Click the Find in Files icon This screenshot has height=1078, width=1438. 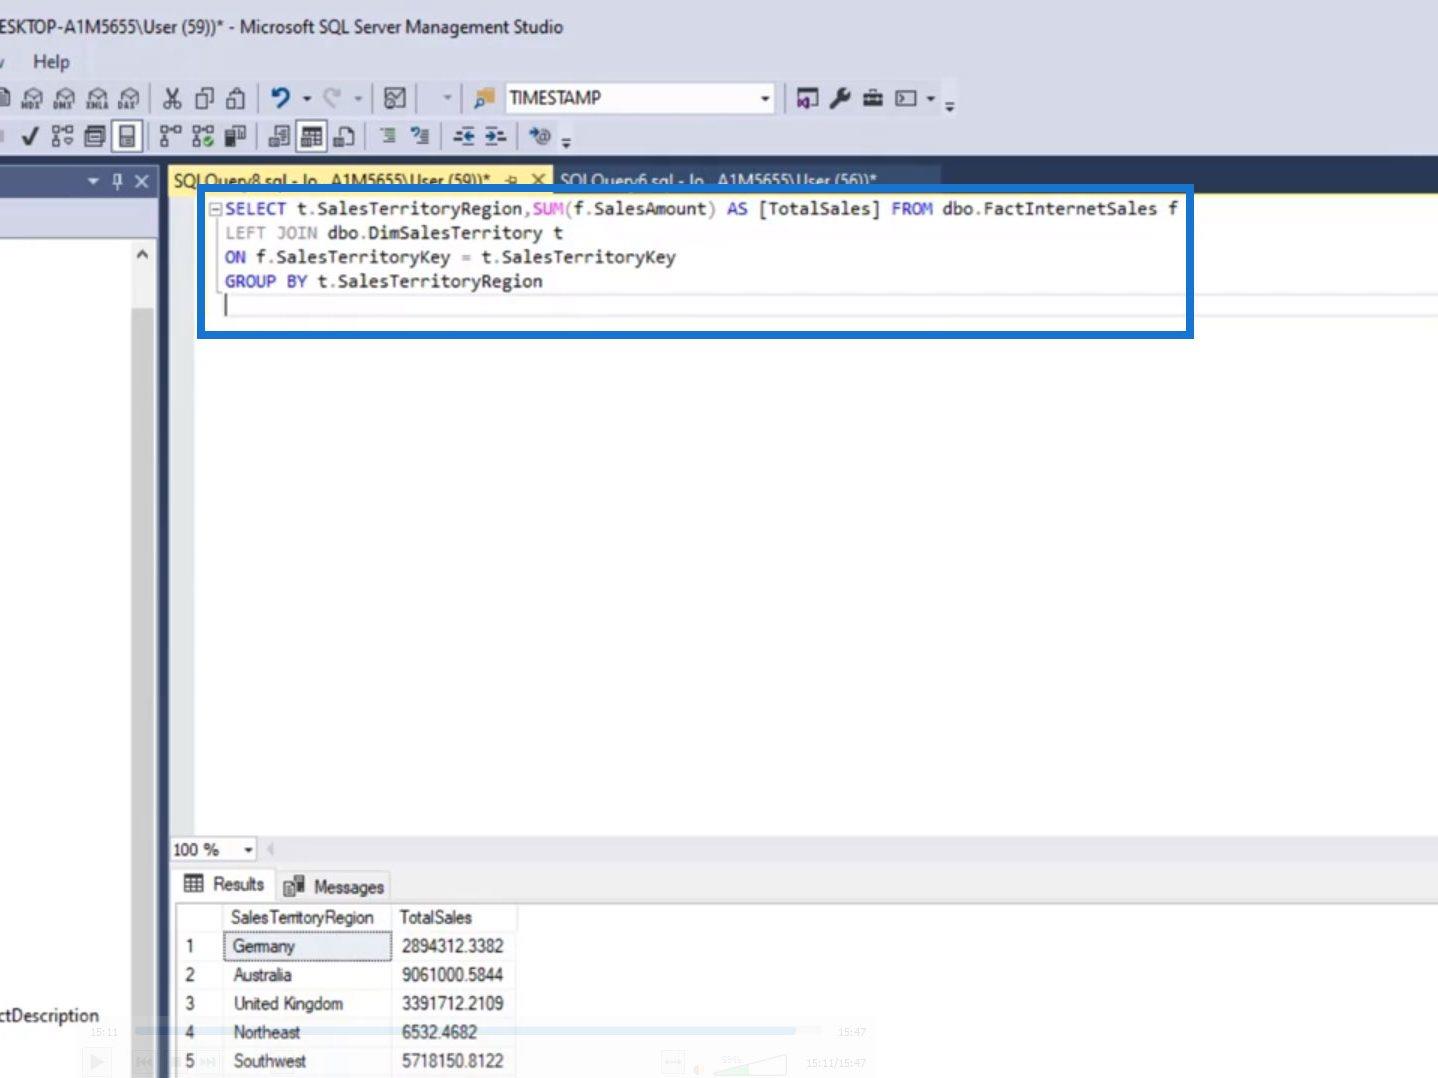484,98
